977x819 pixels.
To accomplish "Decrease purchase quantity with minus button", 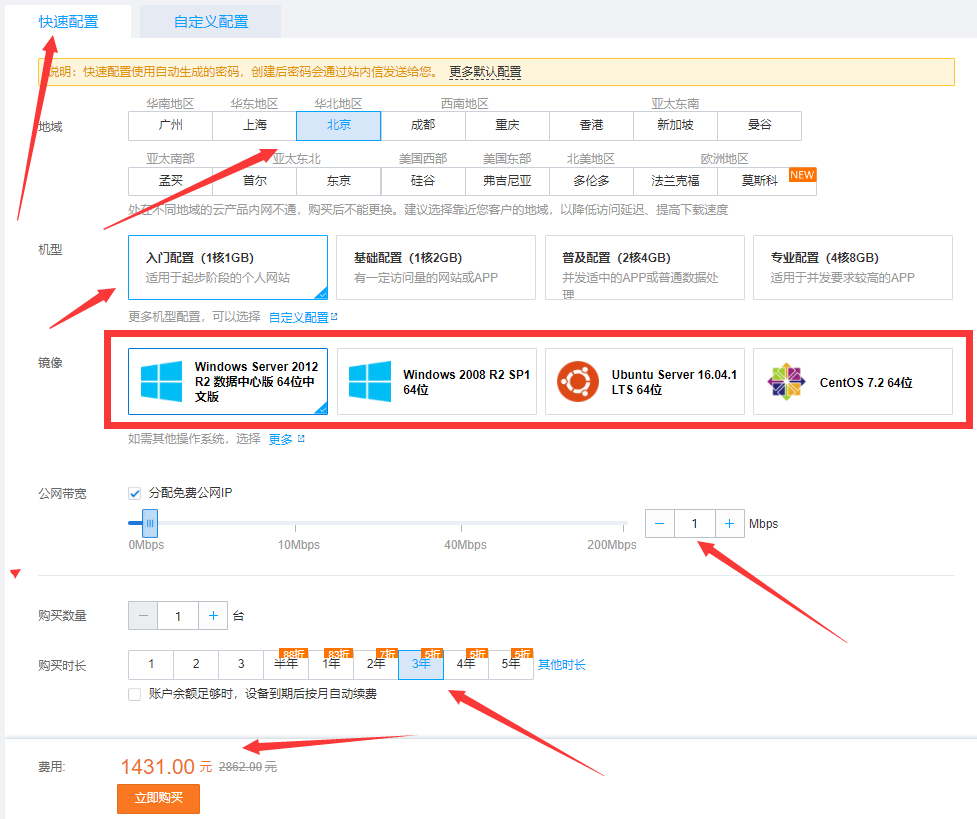I will [x=143, y=616].
